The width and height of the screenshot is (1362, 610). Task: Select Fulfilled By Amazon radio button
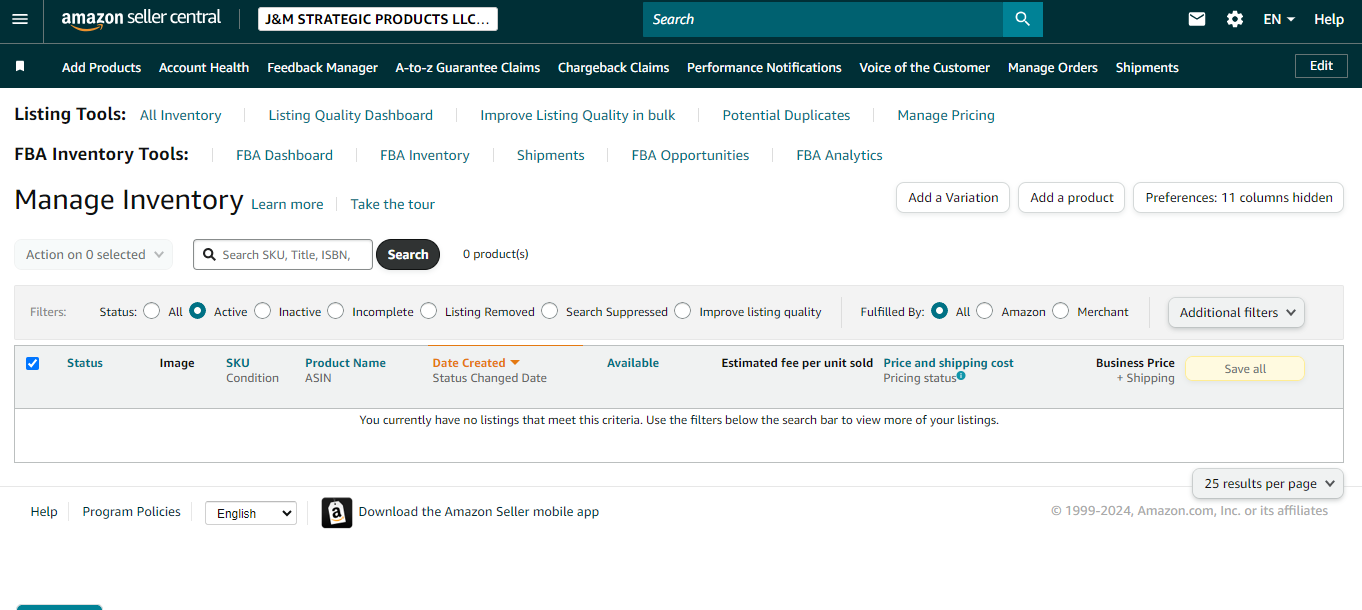pyautogui.click(x=985, y=311)
